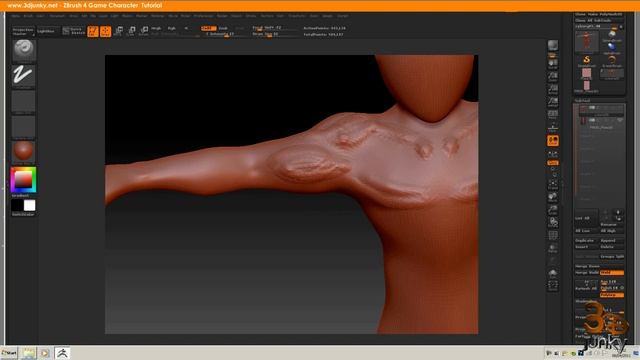Click the Delete subtool button
Viewport: 640px width, 360px height.
coord(612,247)
